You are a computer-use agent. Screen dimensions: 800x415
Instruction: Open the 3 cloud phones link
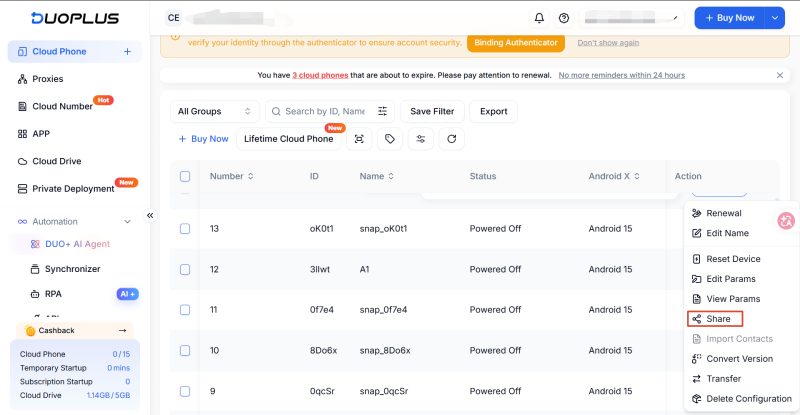(320, 75)
